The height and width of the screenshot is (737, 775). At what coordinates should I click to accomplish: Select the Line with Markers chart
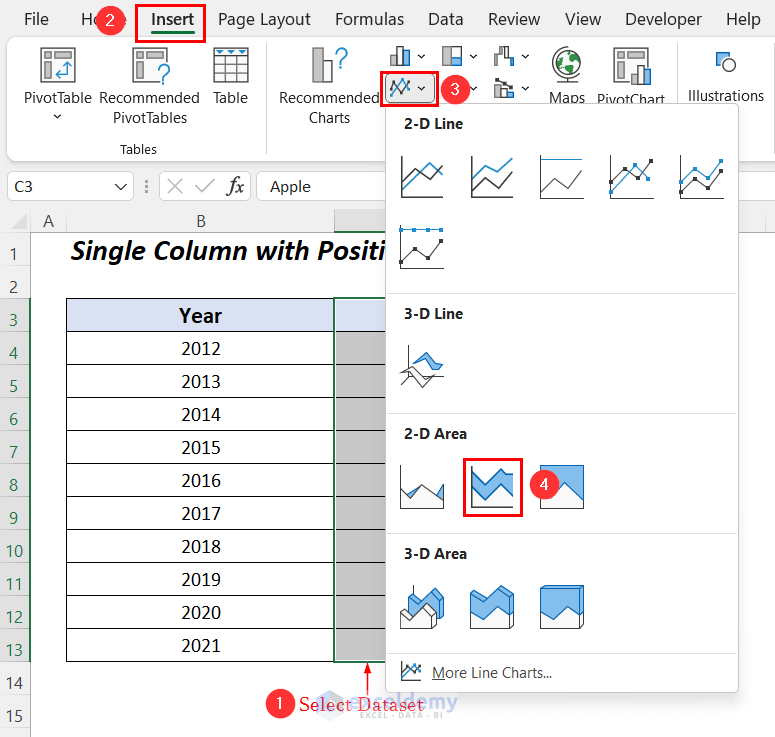tap(632, 176)
